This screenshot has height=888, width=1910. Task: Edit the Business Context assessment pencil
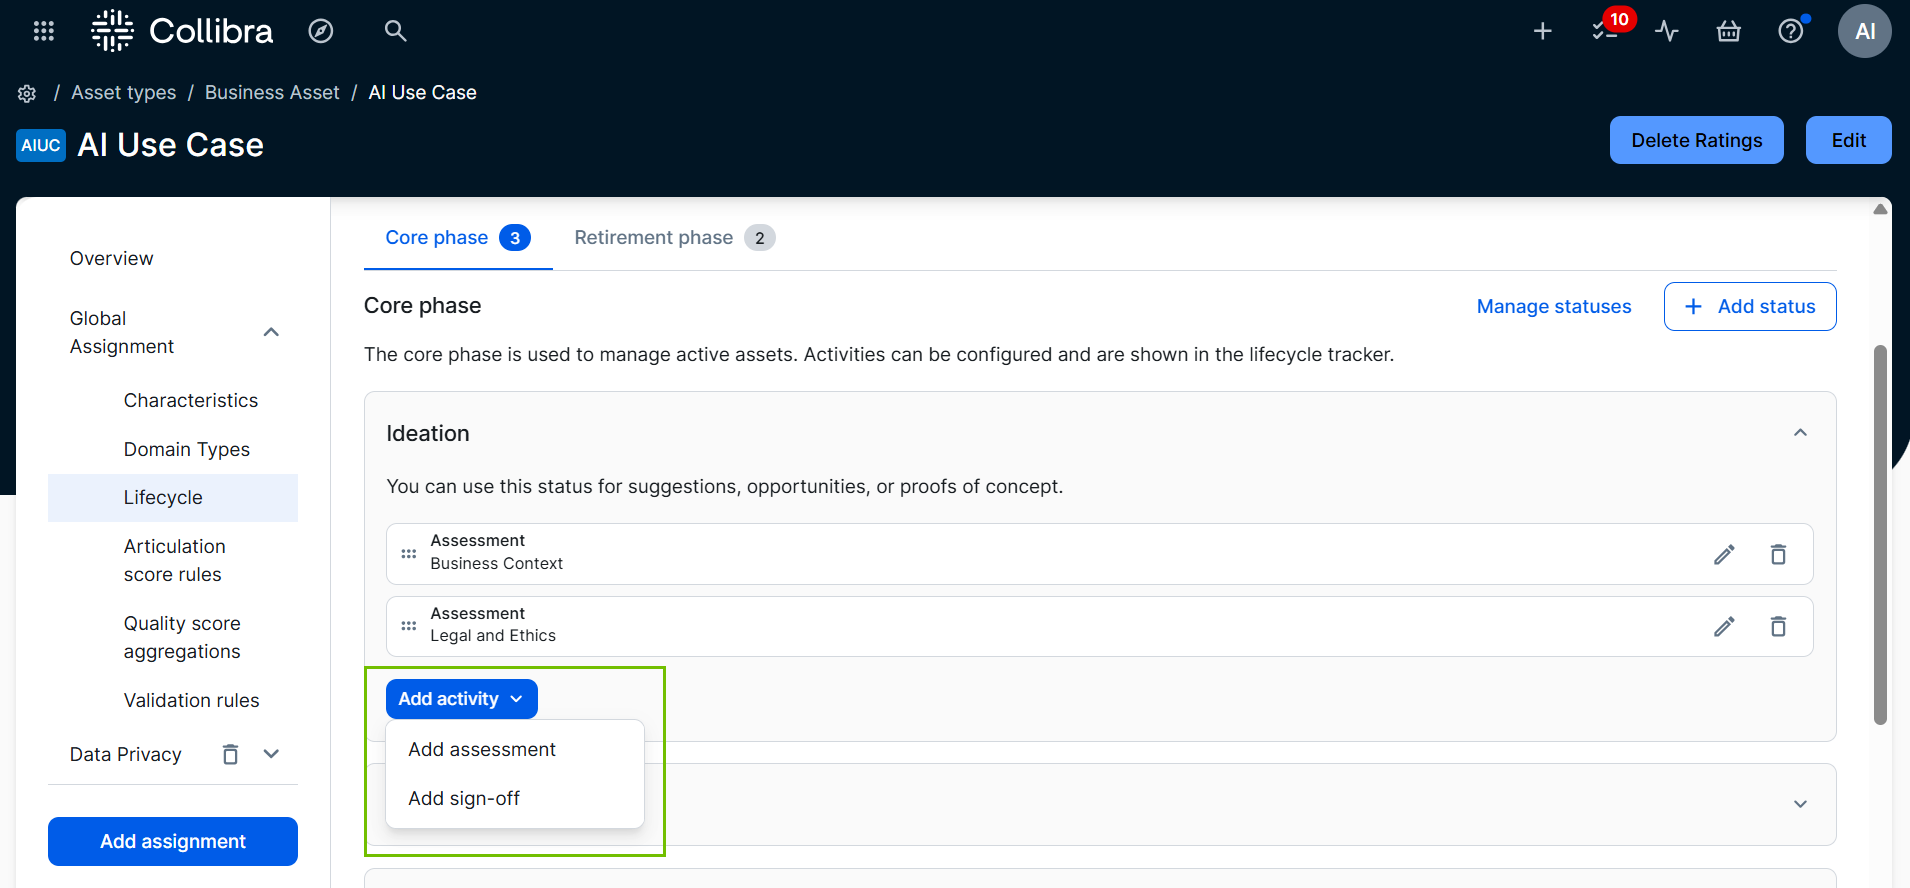(1724, 554)
